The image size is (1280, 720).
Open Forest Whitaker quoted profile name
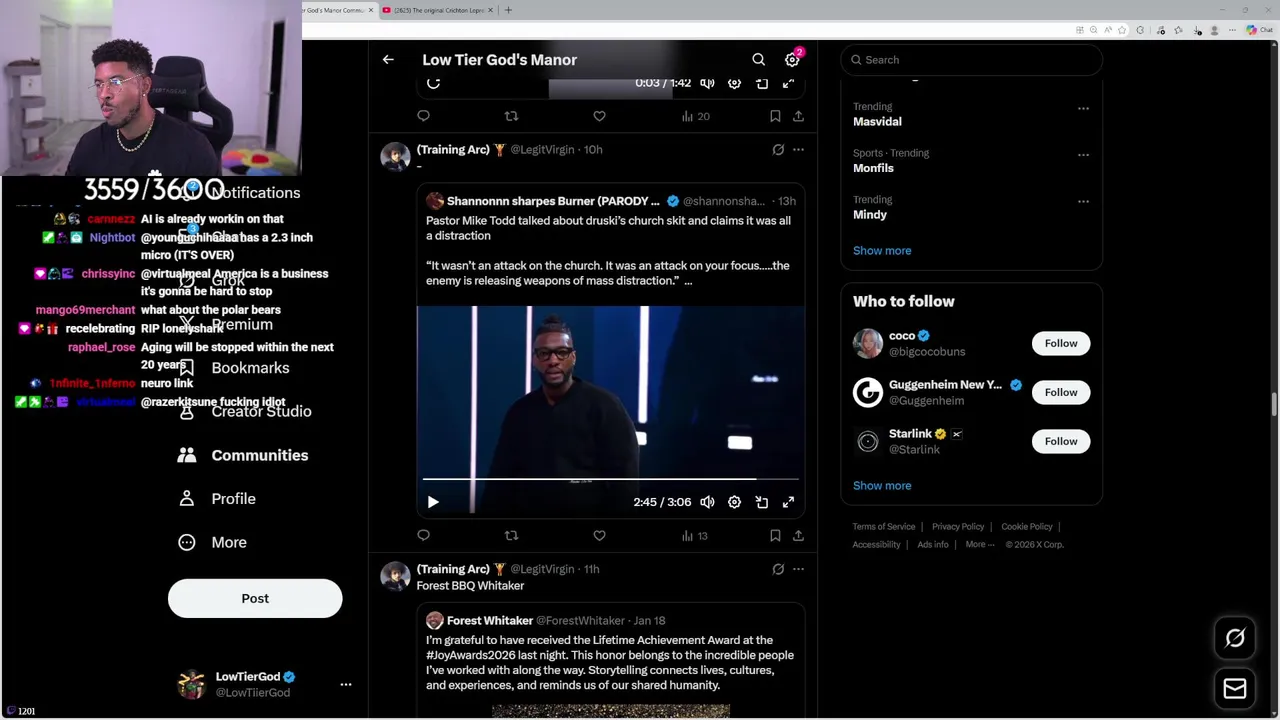pos(489,621)
